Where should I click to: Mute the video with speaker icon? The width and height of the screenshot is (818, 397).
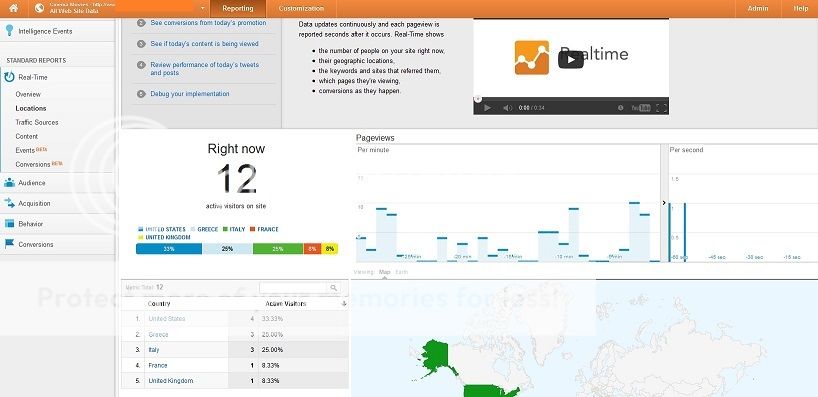click(x=507, y=108)
